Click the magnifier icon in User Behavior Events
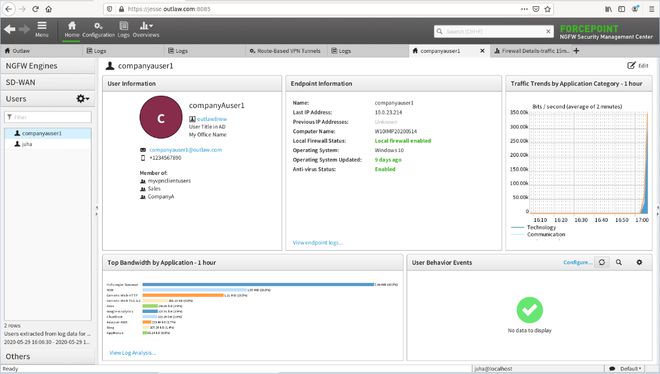 [619, 262]
